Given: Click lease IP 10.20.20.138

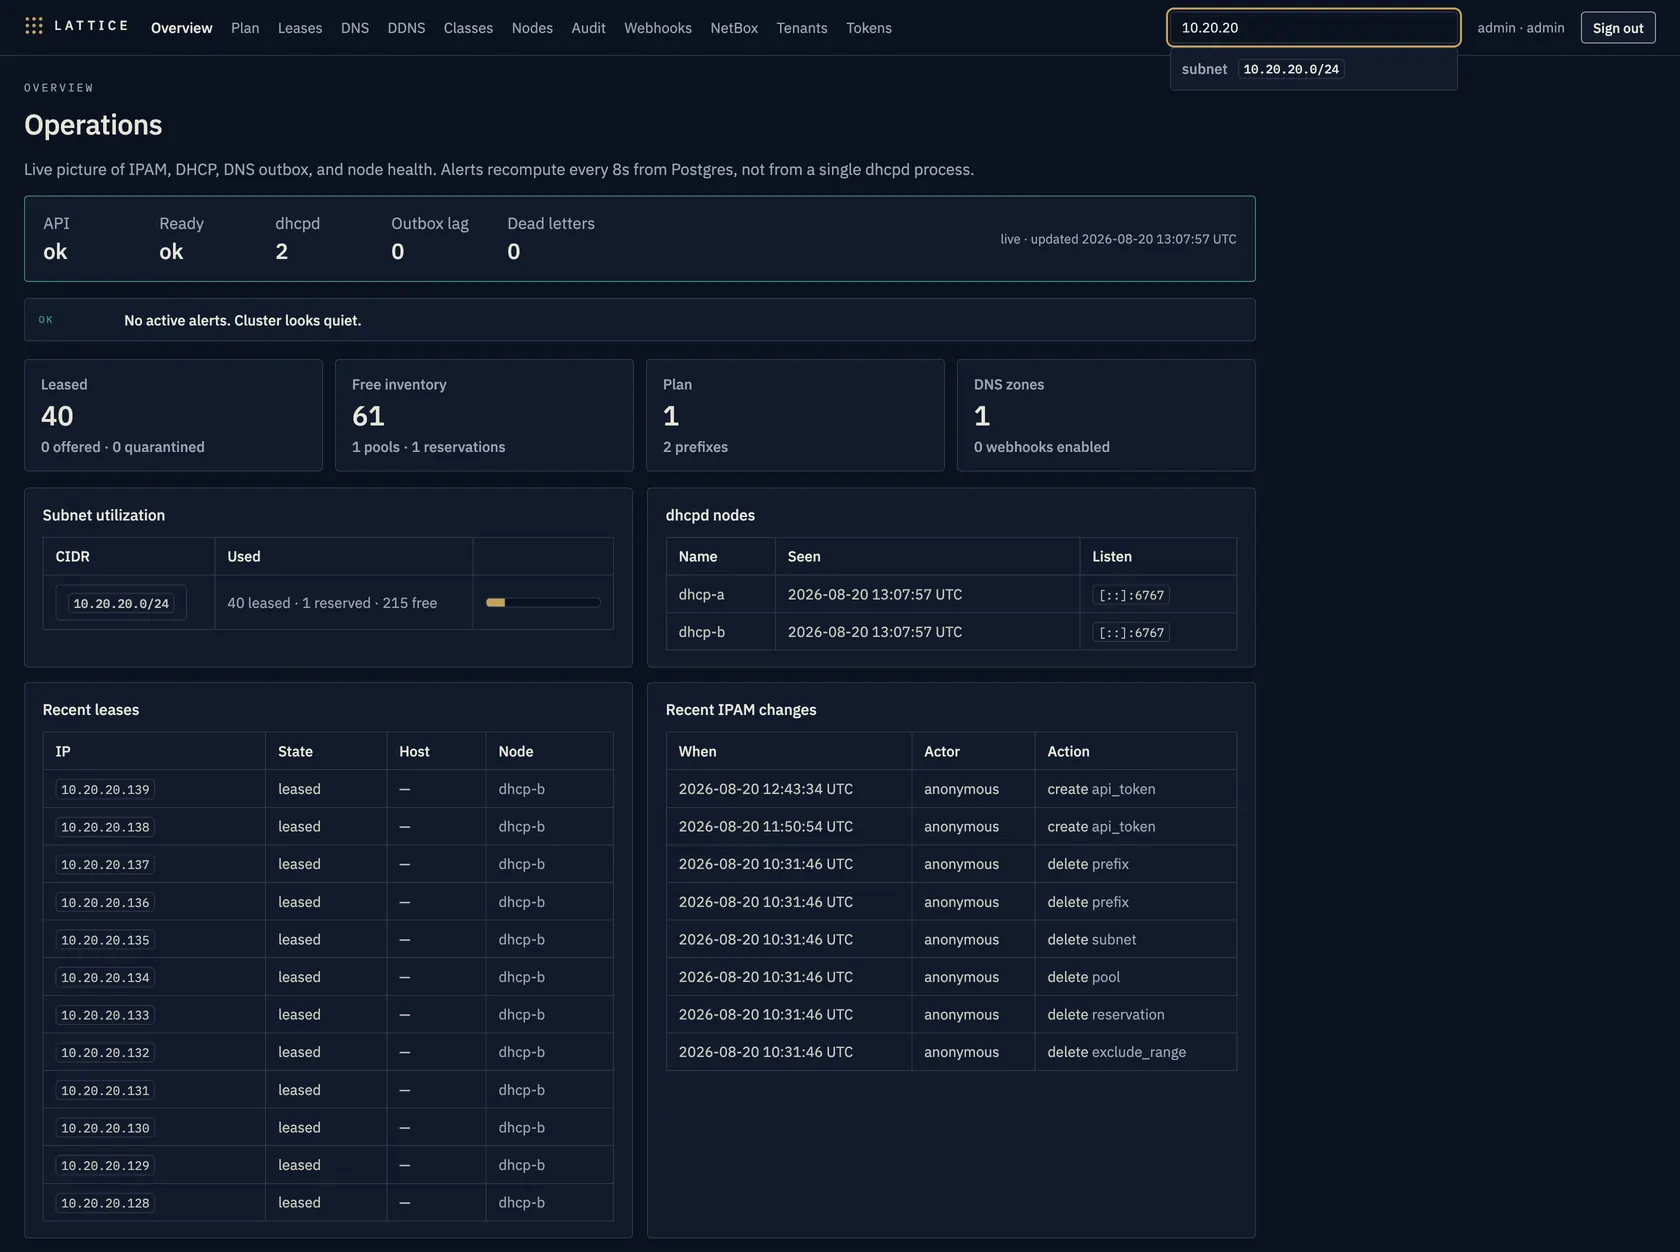Looking at the screenshot, I should coord(105,827).
